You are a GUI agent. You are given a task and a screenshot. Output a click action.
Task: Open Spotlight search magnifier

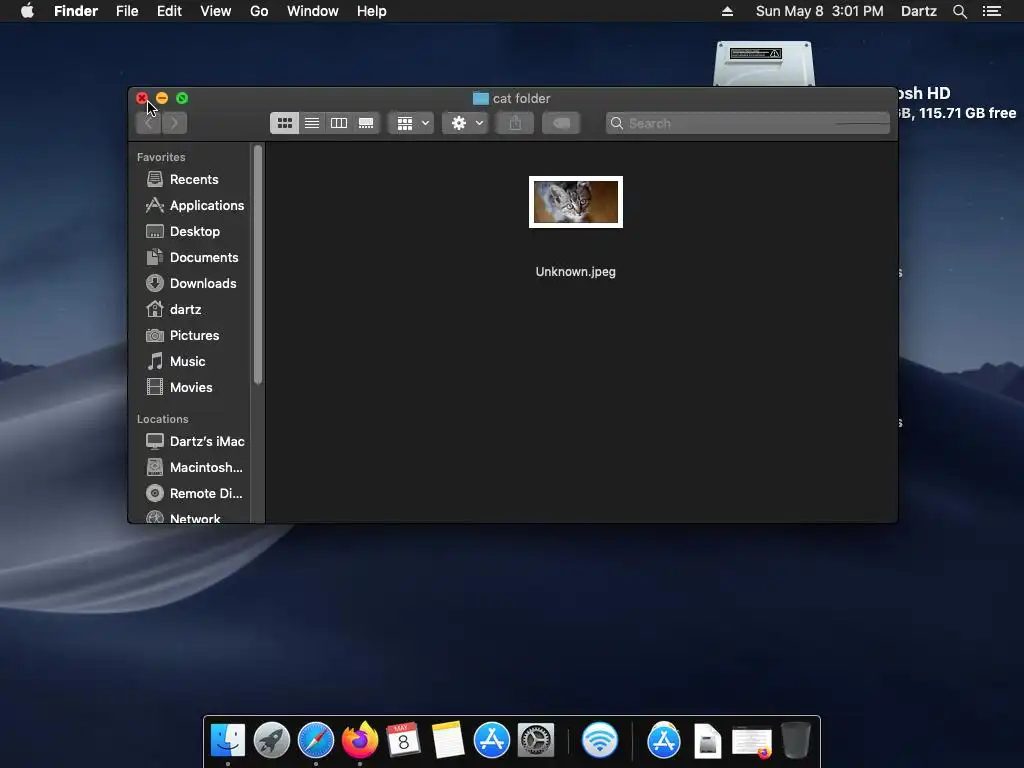tap(959, 11)
